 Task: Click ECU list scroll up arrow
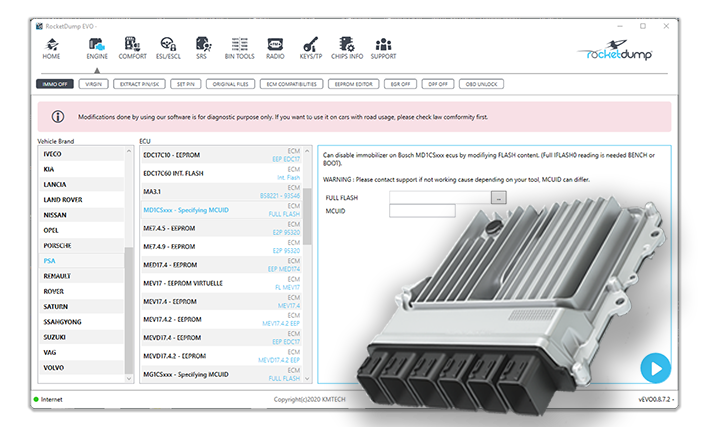point(307,151)
